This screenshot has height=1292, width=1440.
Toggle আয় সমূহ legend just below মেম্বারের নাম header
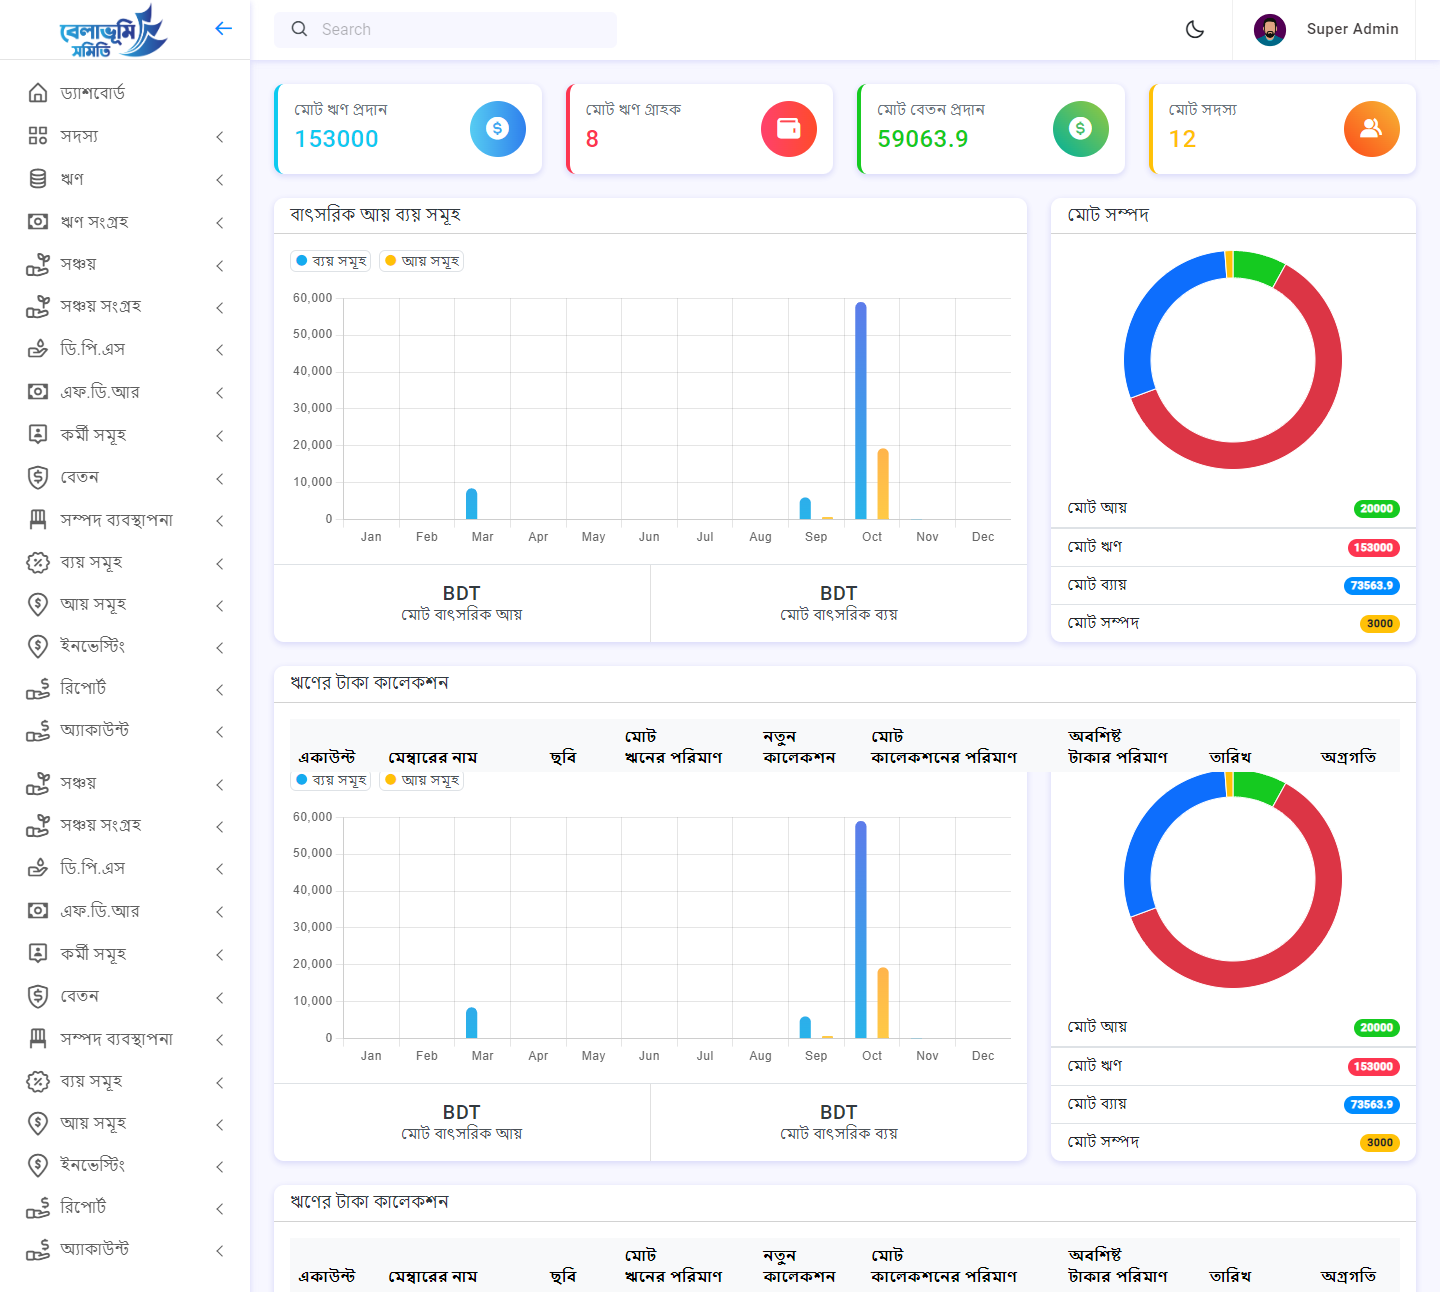[x=421, y=780]
